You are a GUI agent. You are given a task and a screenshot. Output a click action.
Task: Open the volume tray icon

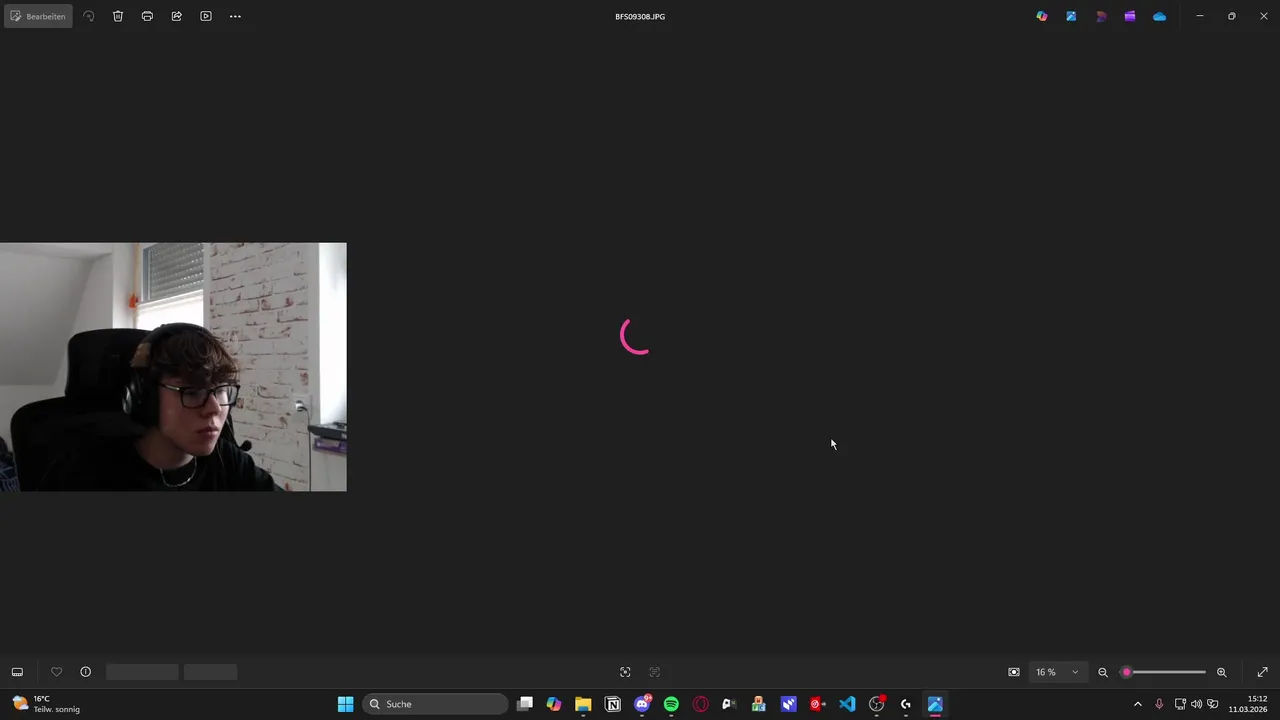[x=1196, y=704]
